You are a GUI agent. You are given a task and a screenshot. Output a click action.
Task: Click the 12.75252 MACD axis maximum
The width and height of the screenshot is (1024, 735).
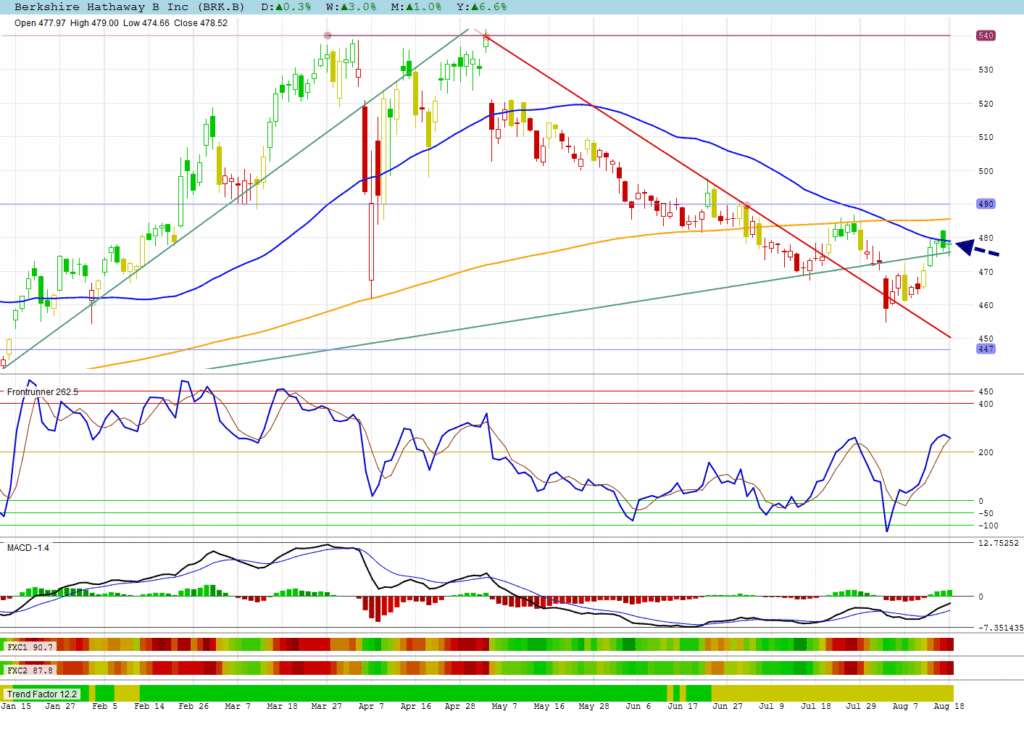999,543
